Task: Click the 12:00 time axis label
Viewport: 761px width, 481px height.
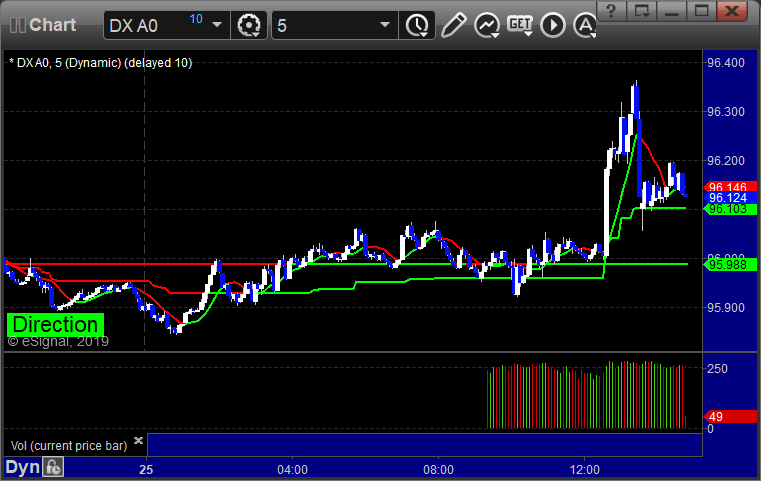Action: pyautogui.click(x=584, y=470)
